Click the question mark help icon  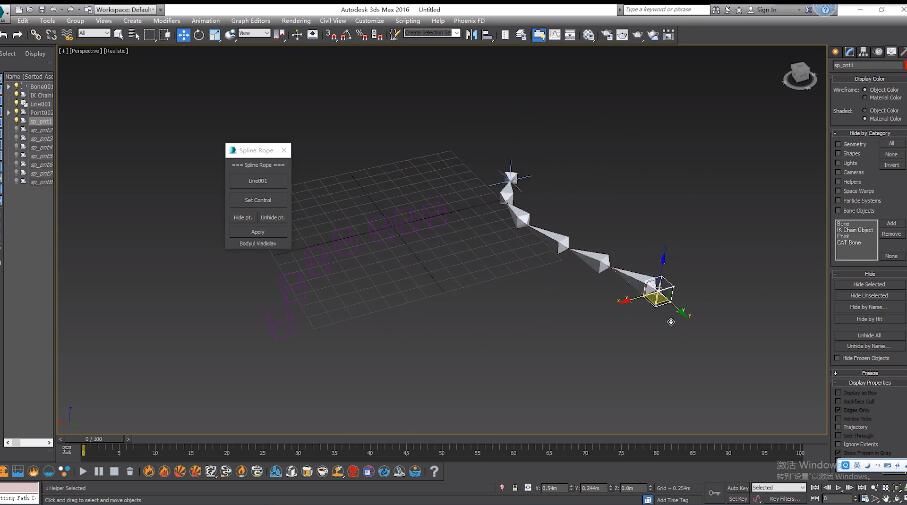[x=434, y=471]
